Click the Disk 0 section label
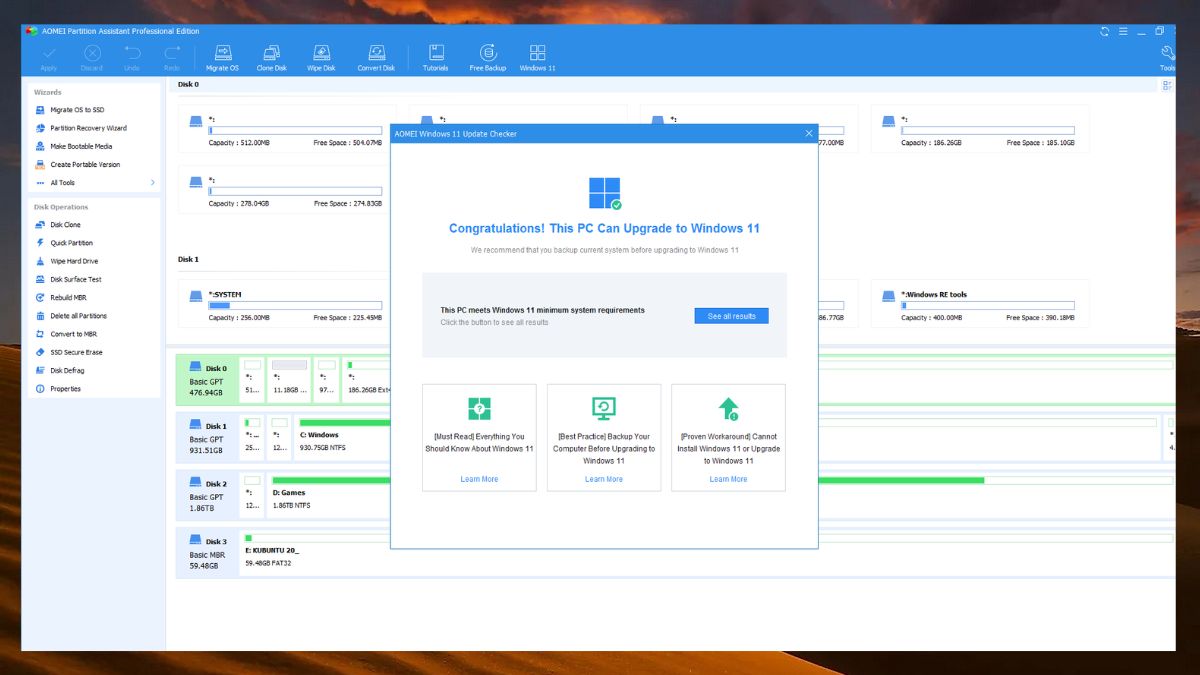 [188, 85]
